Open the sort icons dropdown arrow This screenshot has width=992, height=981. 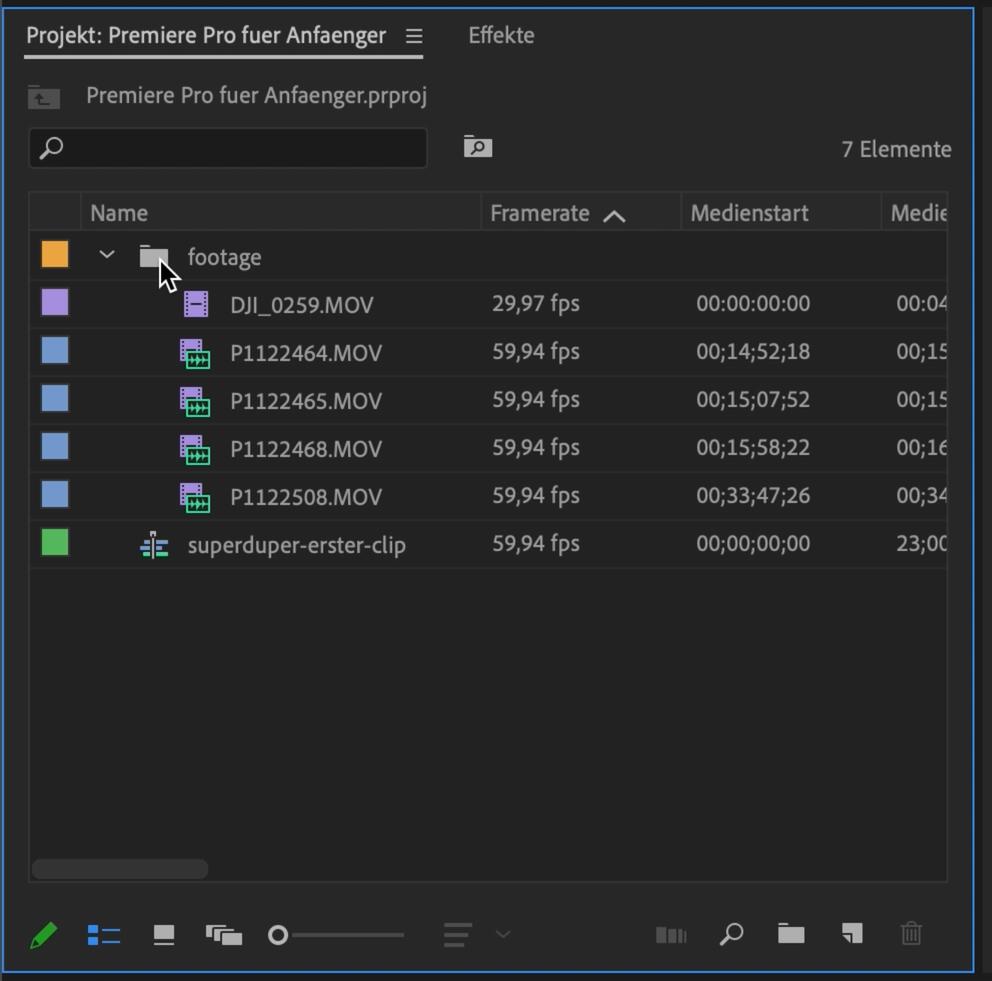tap(503, 935)
